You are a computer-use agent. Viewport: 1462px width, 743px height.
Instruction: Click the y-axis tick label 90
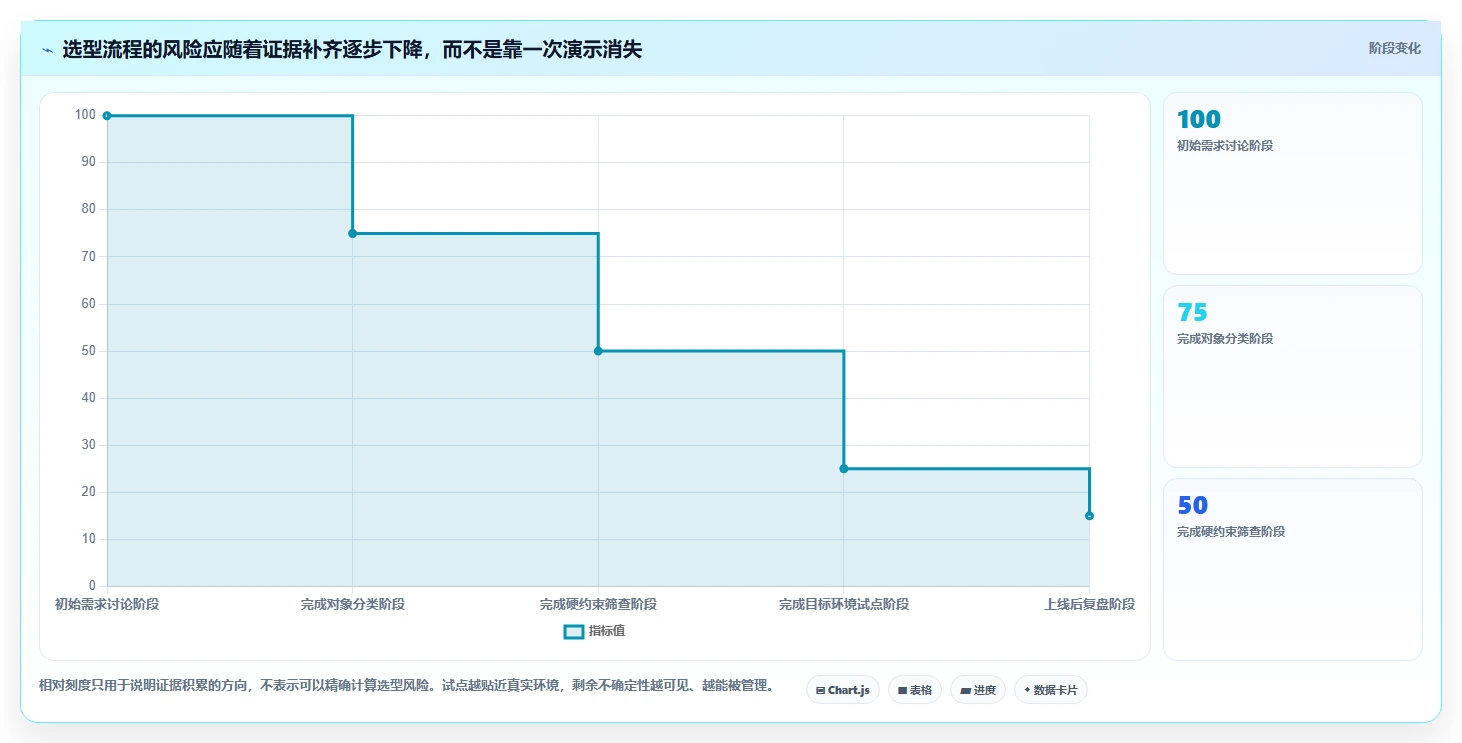click(x=88, y=162)
